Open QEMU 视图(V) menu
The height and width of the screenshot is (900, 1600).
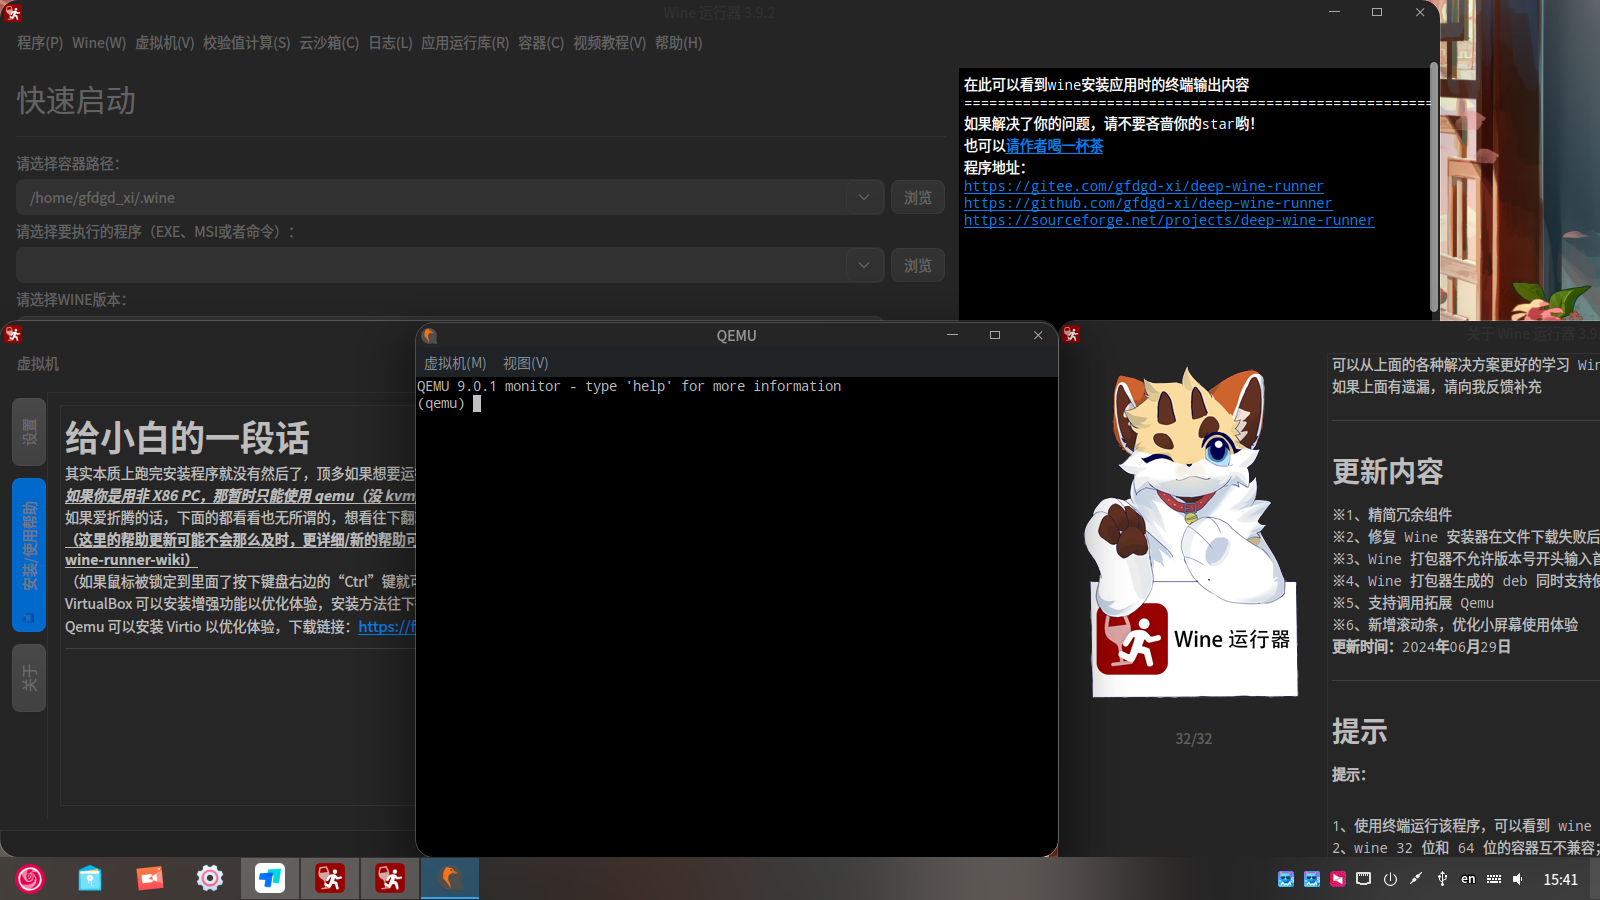526,364
